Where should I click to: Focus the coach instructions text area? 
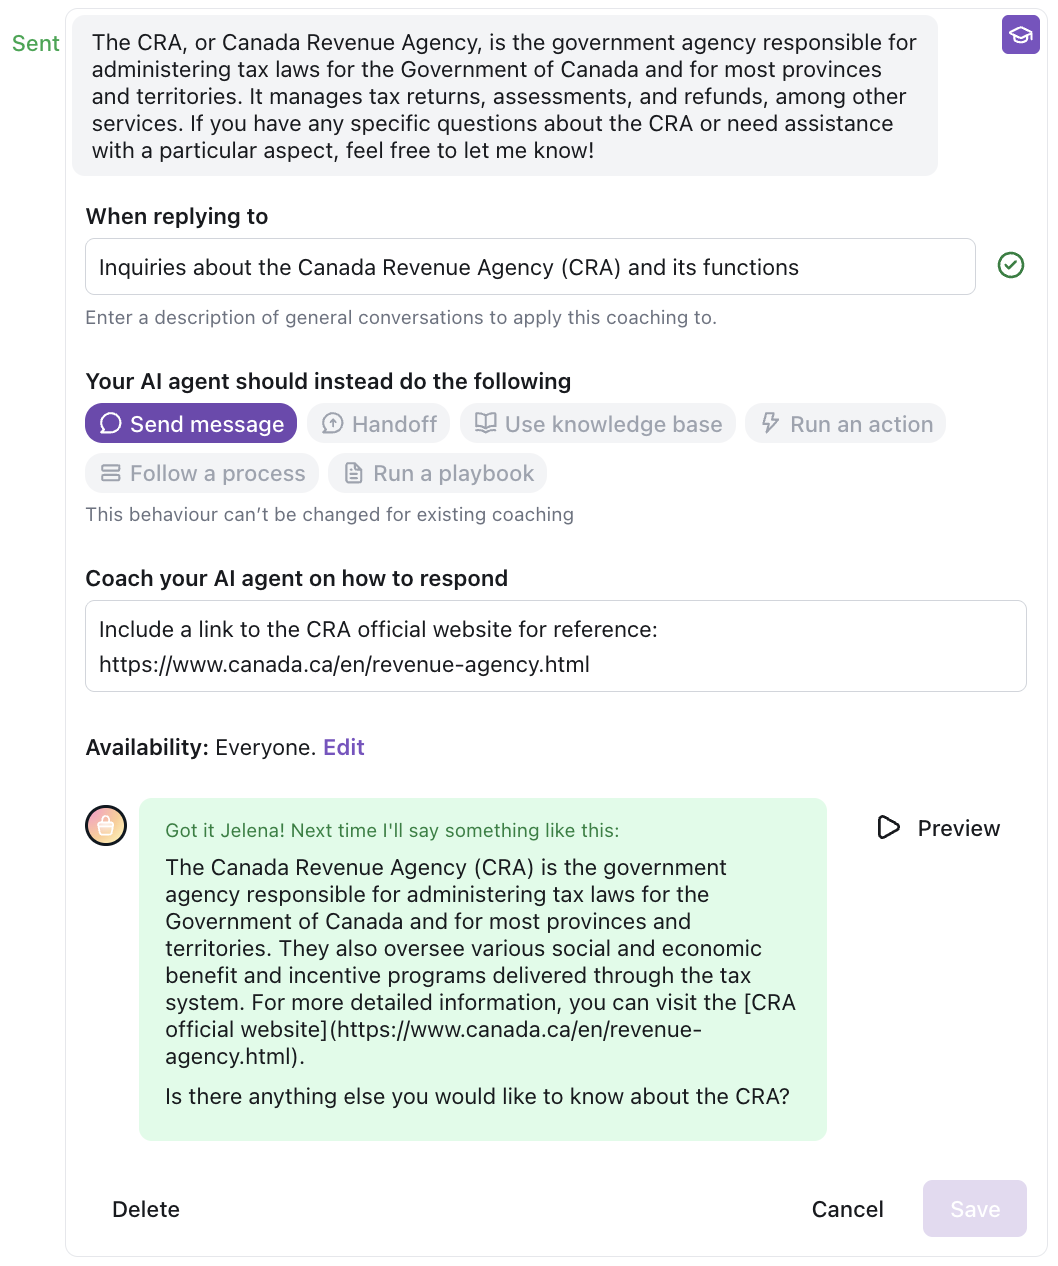[x=555, y=646]
